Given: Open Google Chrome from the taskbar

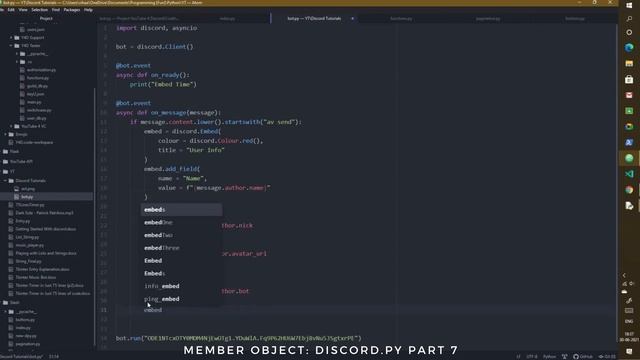Looking at the screenshot, I should click(x=629, y=190).
